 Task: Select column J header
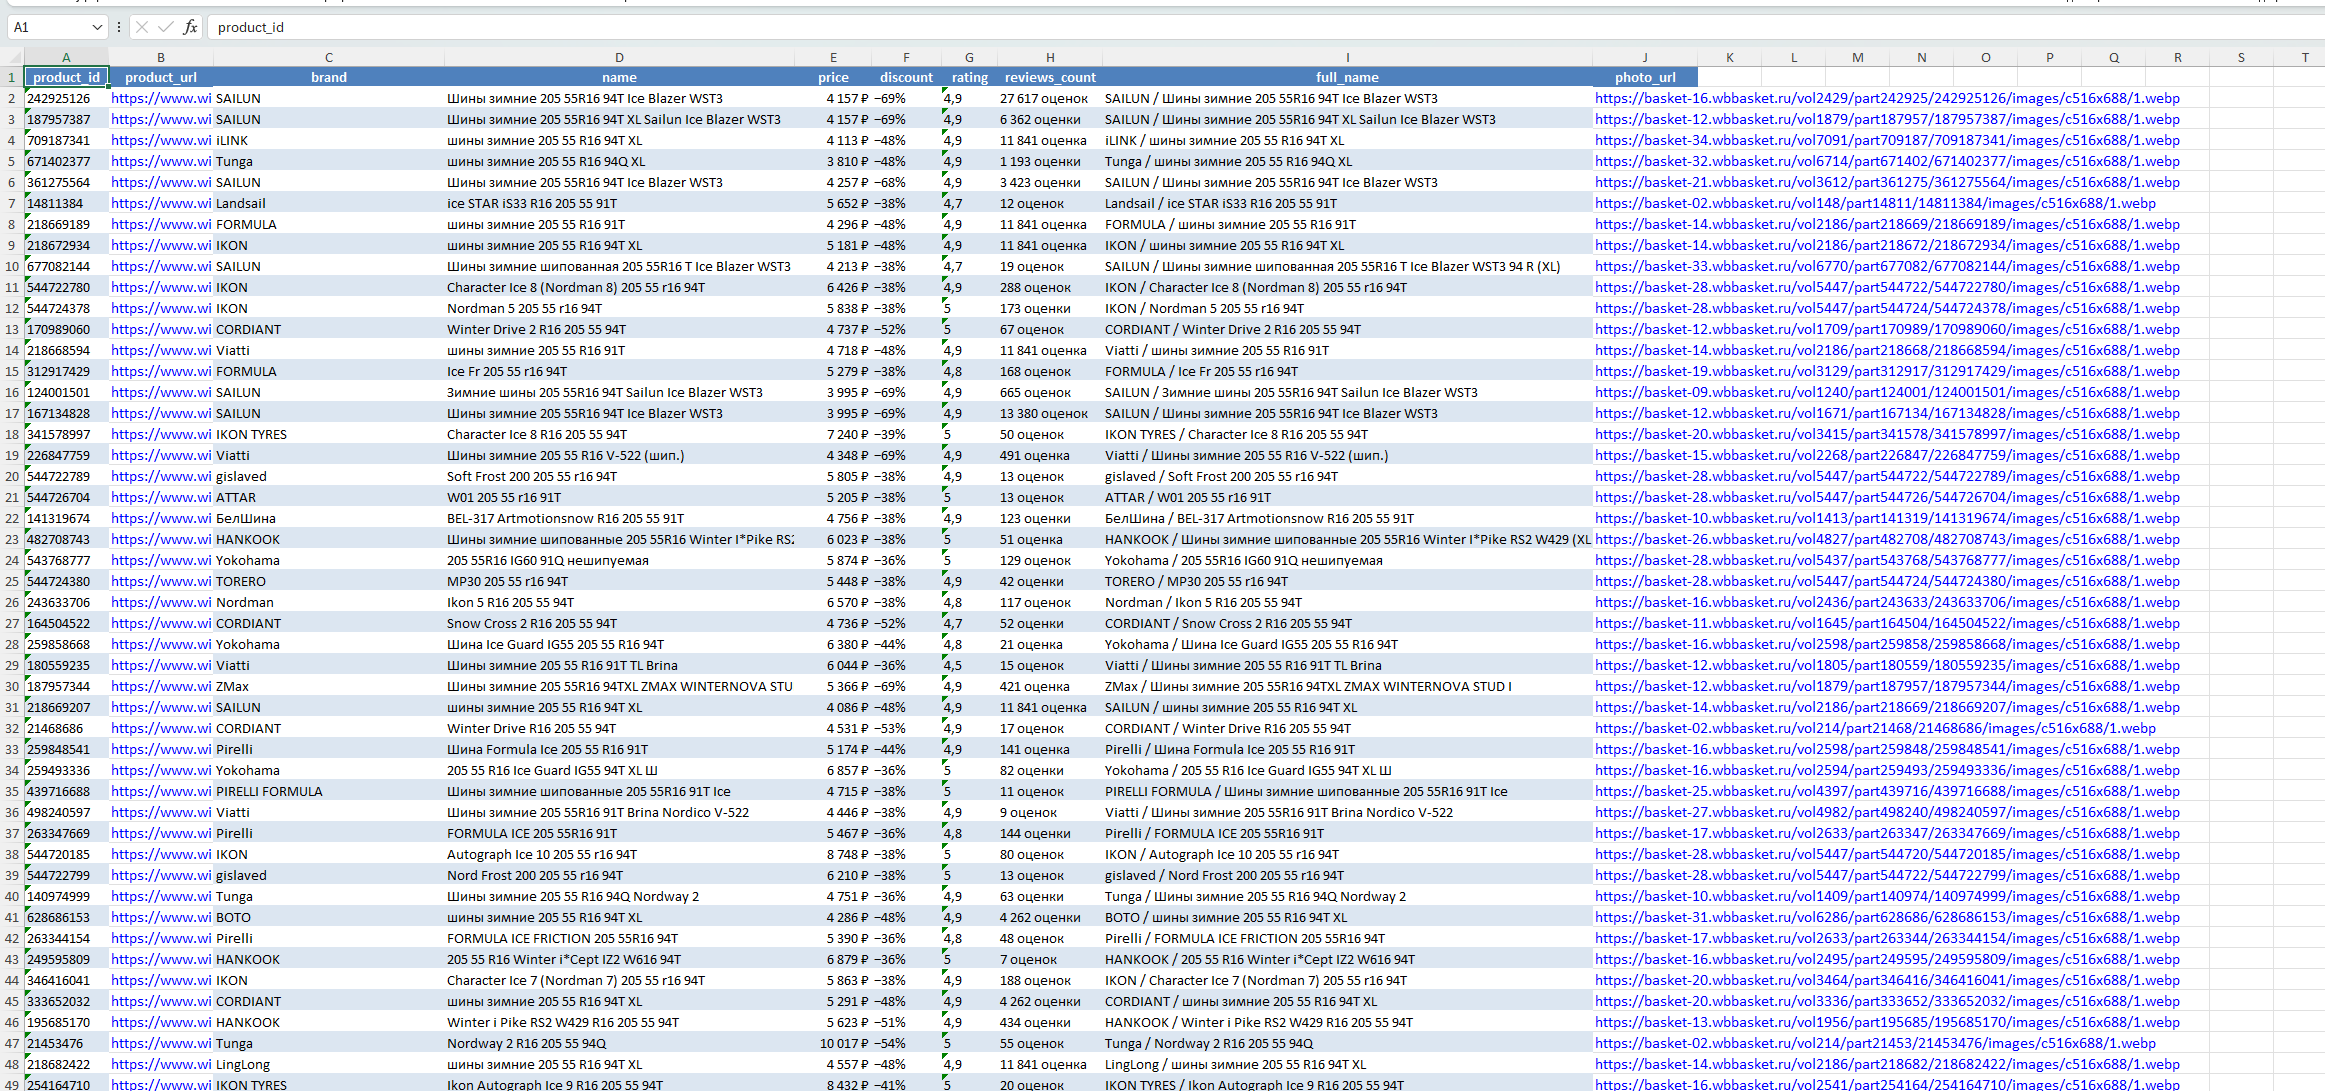[x=1644, y=58]
